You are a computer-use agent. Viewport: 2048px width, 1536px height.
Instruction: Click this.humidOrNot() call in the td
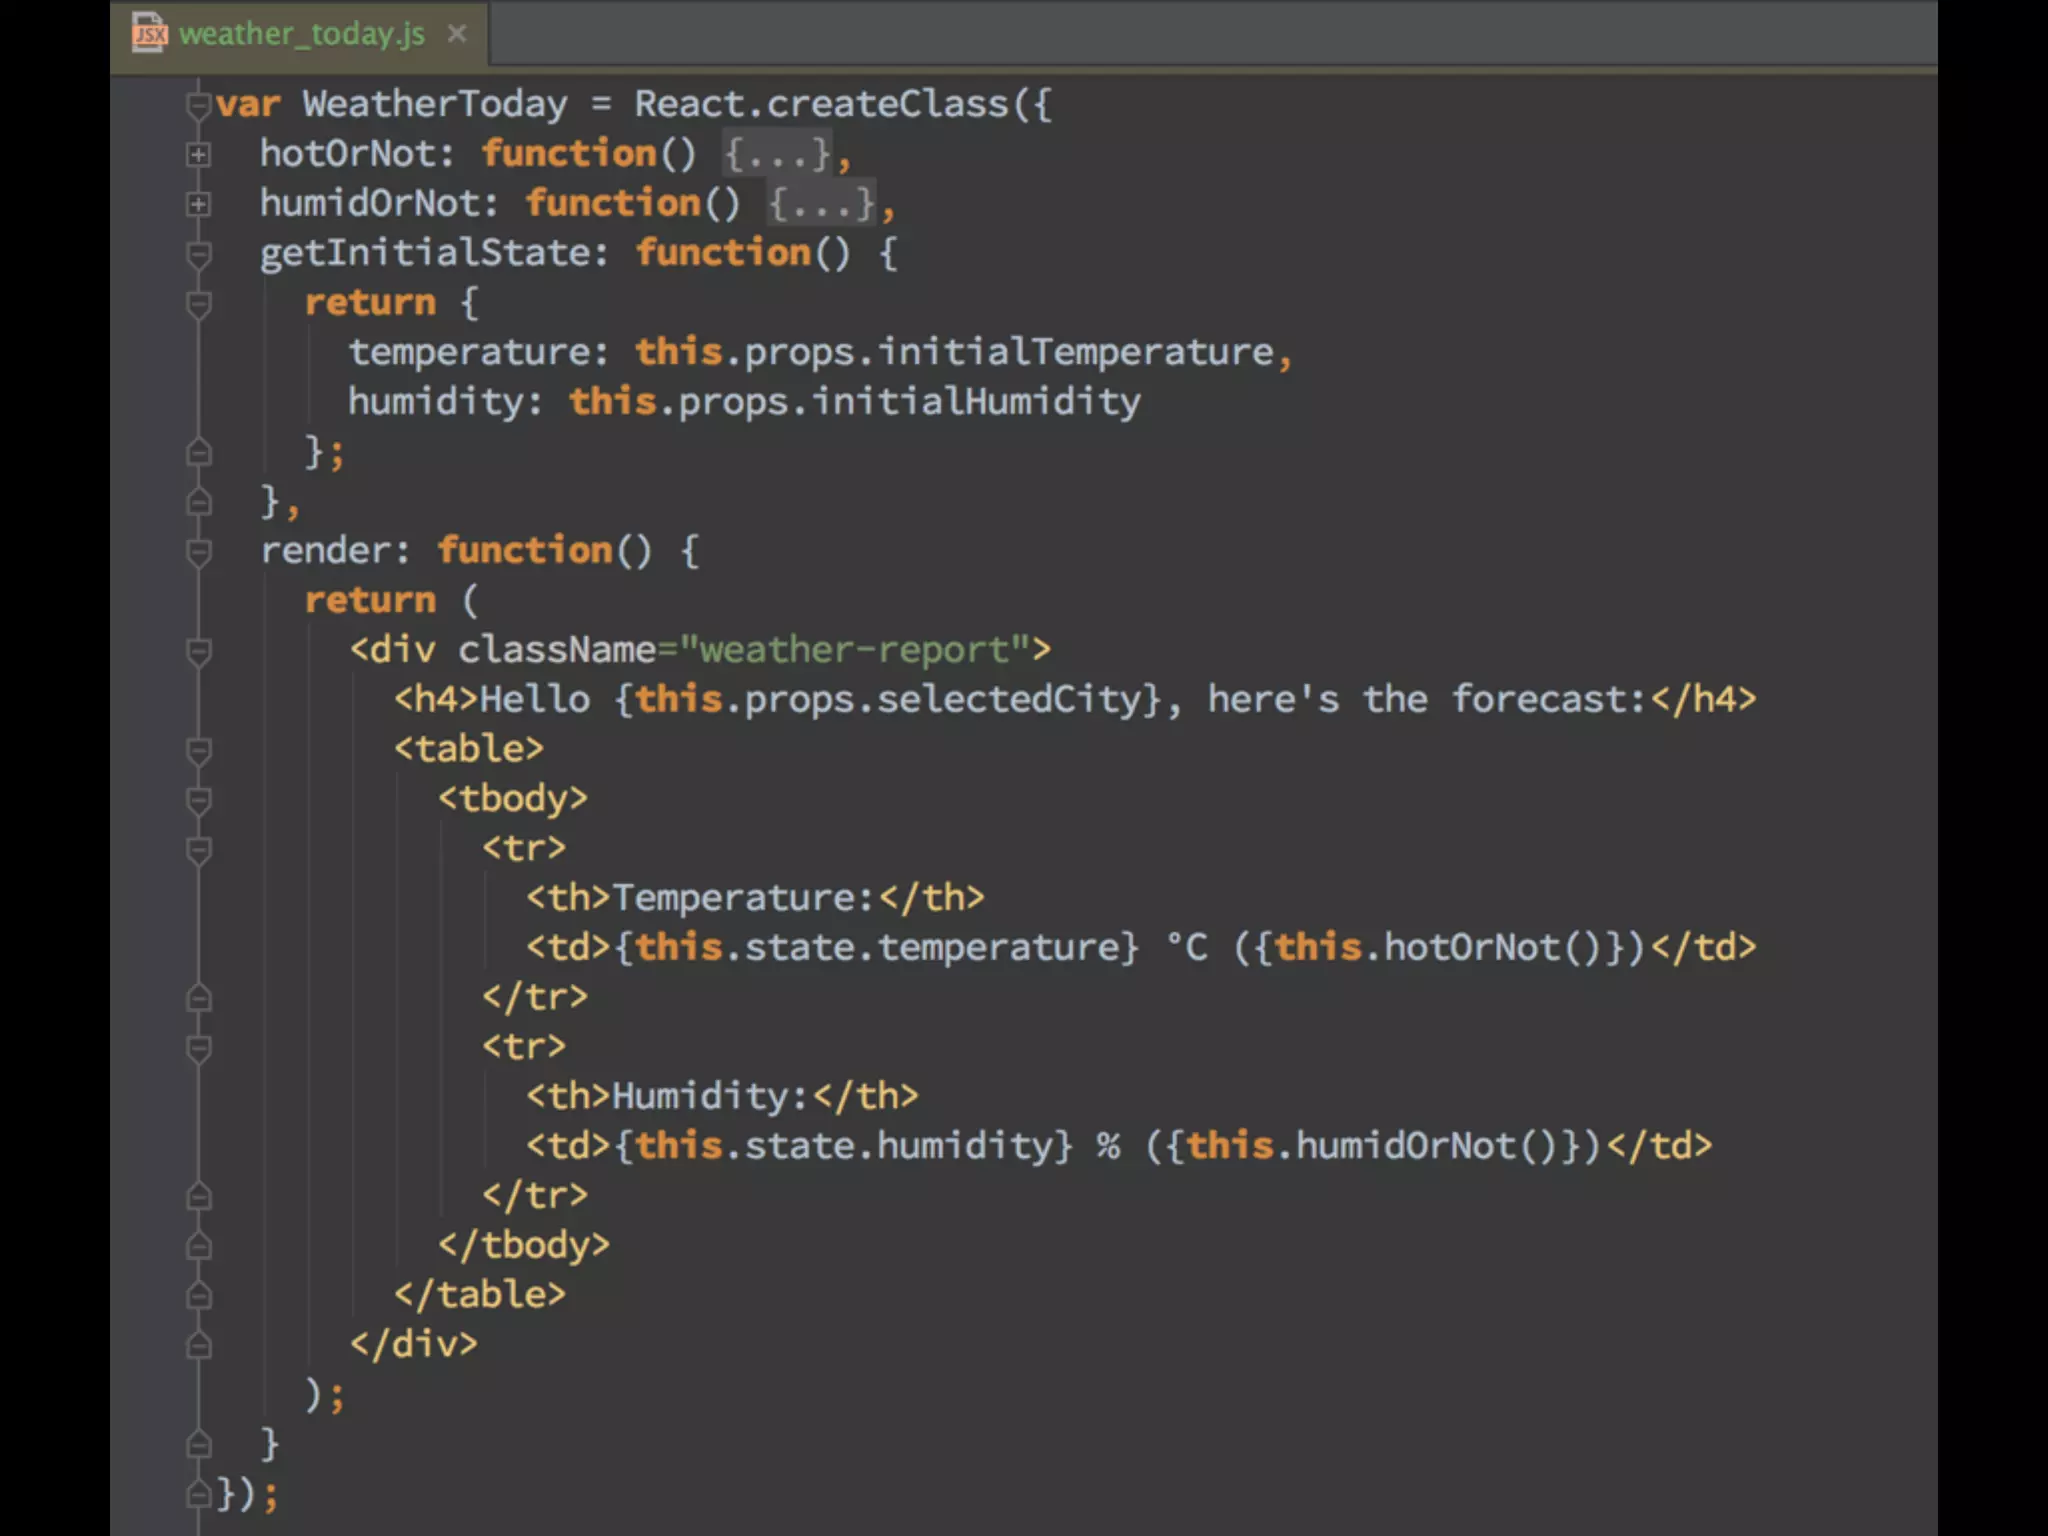click(x=1374, y=1146)
